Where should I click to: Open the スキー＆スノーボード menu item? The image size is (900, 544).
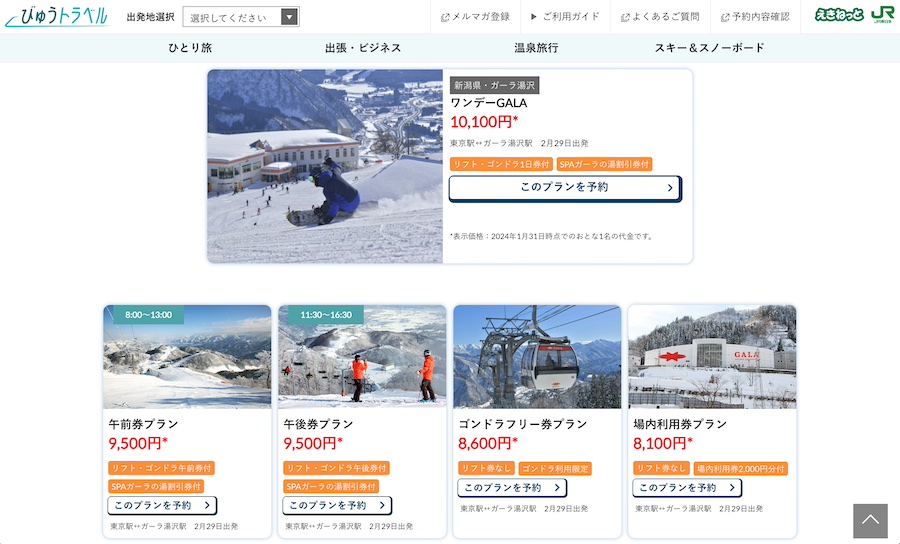click(709, 48)
